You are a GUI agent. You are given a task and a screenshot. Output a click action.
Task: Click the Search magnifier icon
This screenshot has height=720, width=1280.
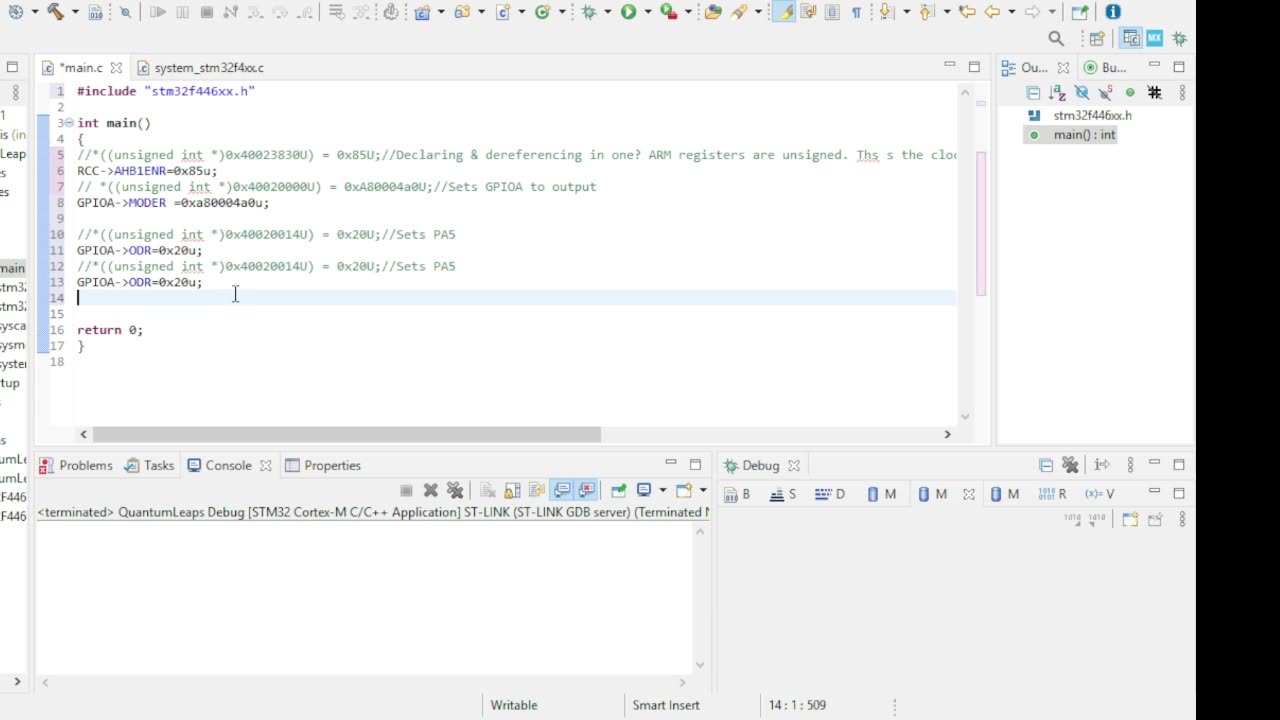pyautogui.click(x=1056, y=39)
